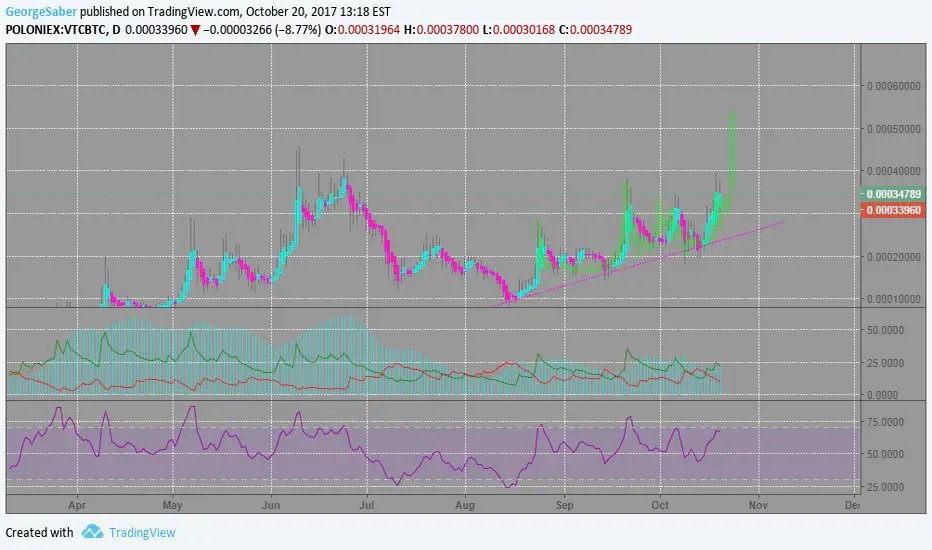Click the 0.00020000 price axis label
The width and height of the screenshot is (932, 550).
click(x=893, y=257)
